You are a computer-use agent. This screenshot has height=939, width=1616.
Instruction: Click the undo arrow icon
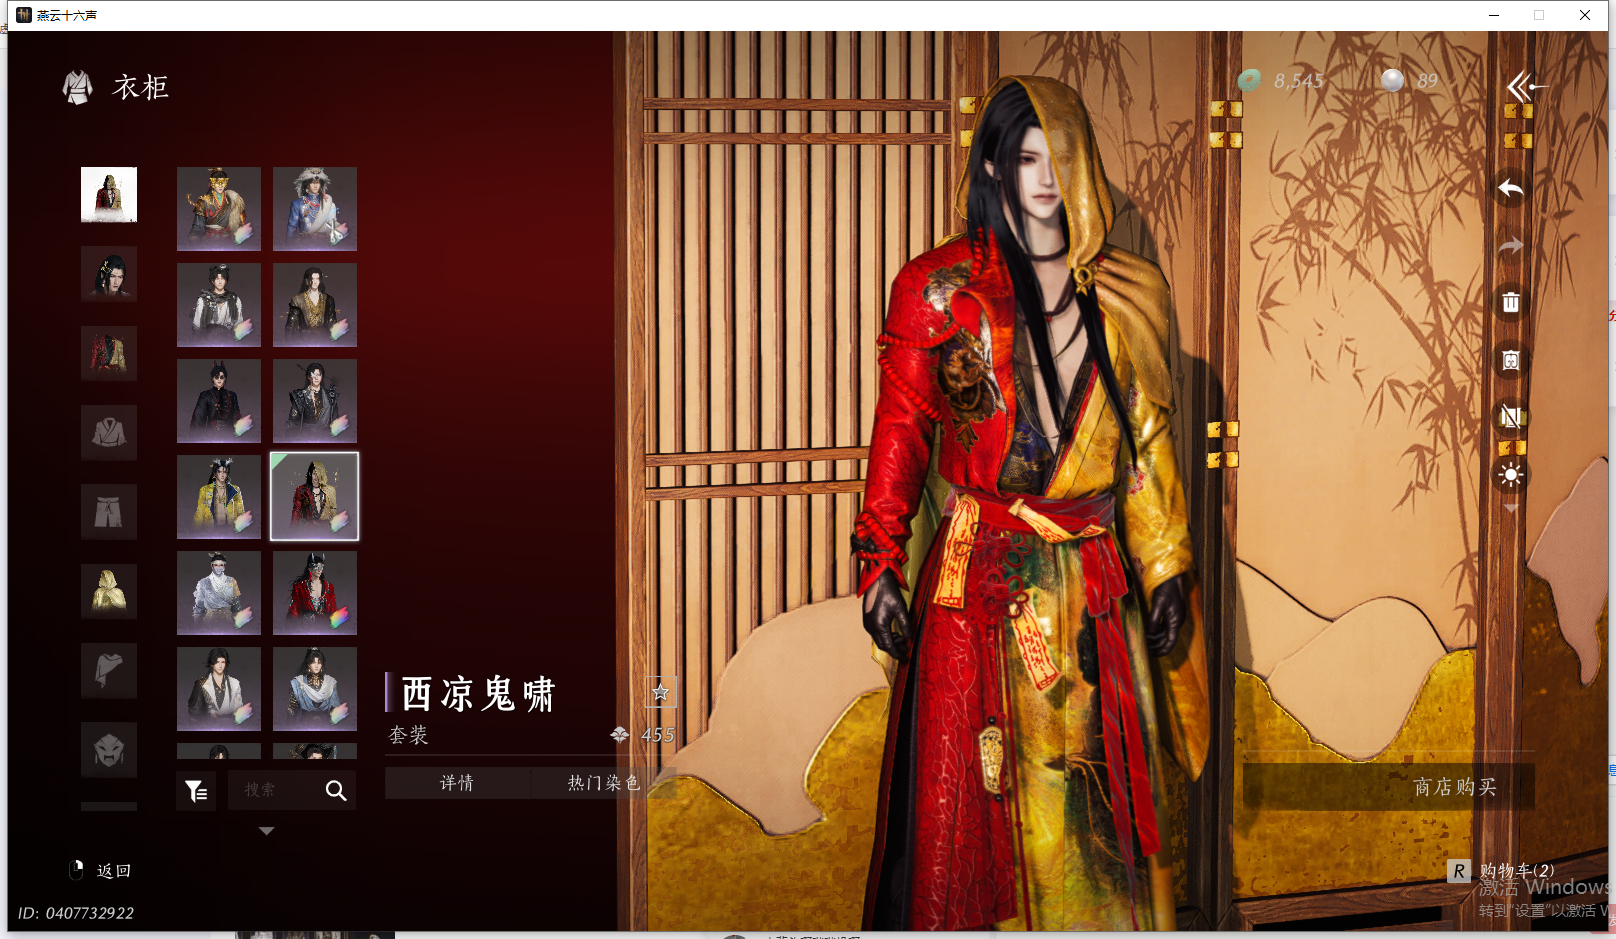[1510, 189]
